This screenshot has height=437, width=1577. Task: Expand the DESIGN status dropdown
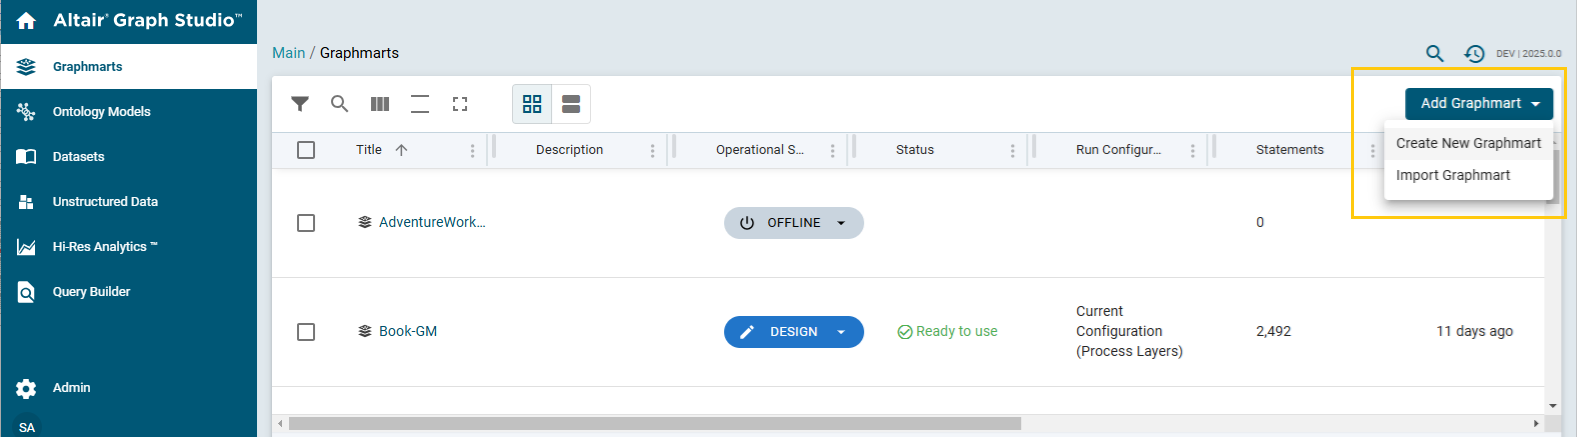[841, 332]
